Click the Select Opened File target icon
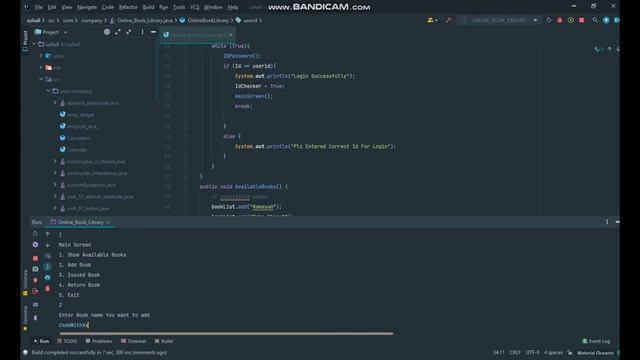 click(x=107, y=32)
